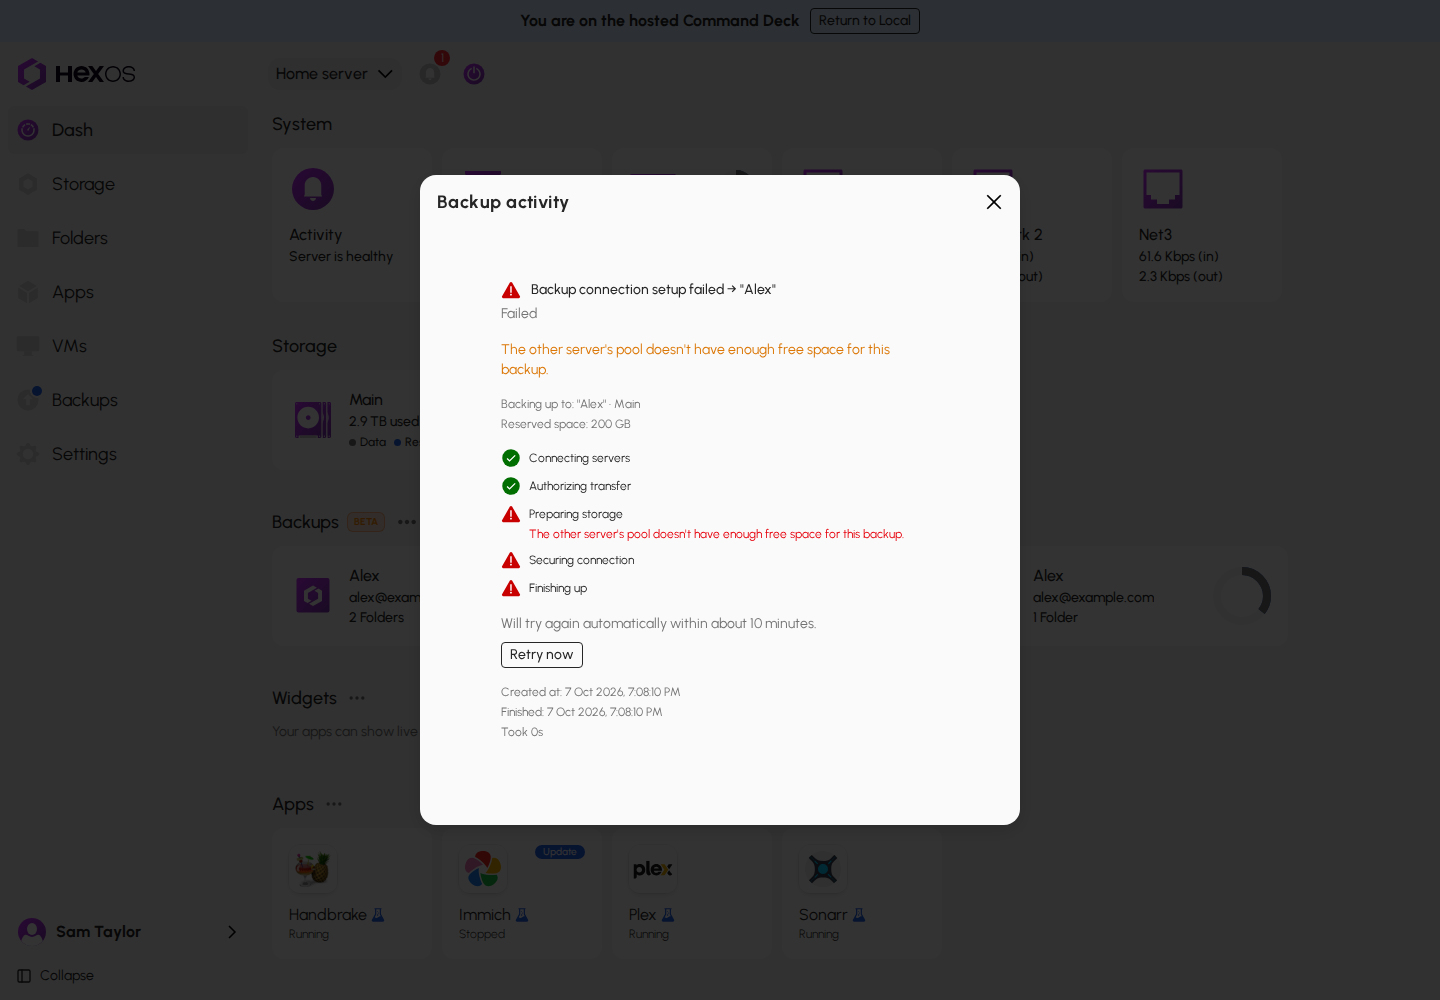Screen dimensions: 1440x1000
Task: Click the 'Server is healthy' status text
Action: click(341, 257)
